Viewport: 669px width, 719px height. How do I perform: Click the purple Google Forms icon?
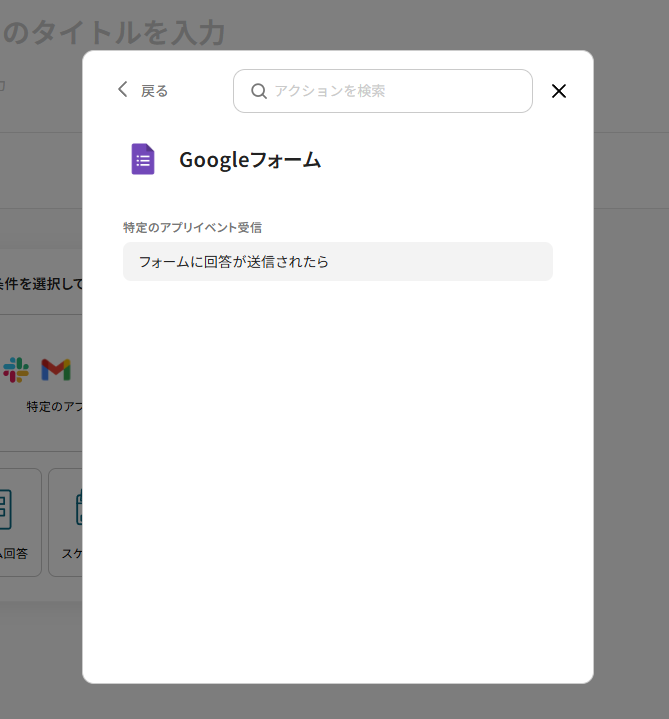click(143, 159)
